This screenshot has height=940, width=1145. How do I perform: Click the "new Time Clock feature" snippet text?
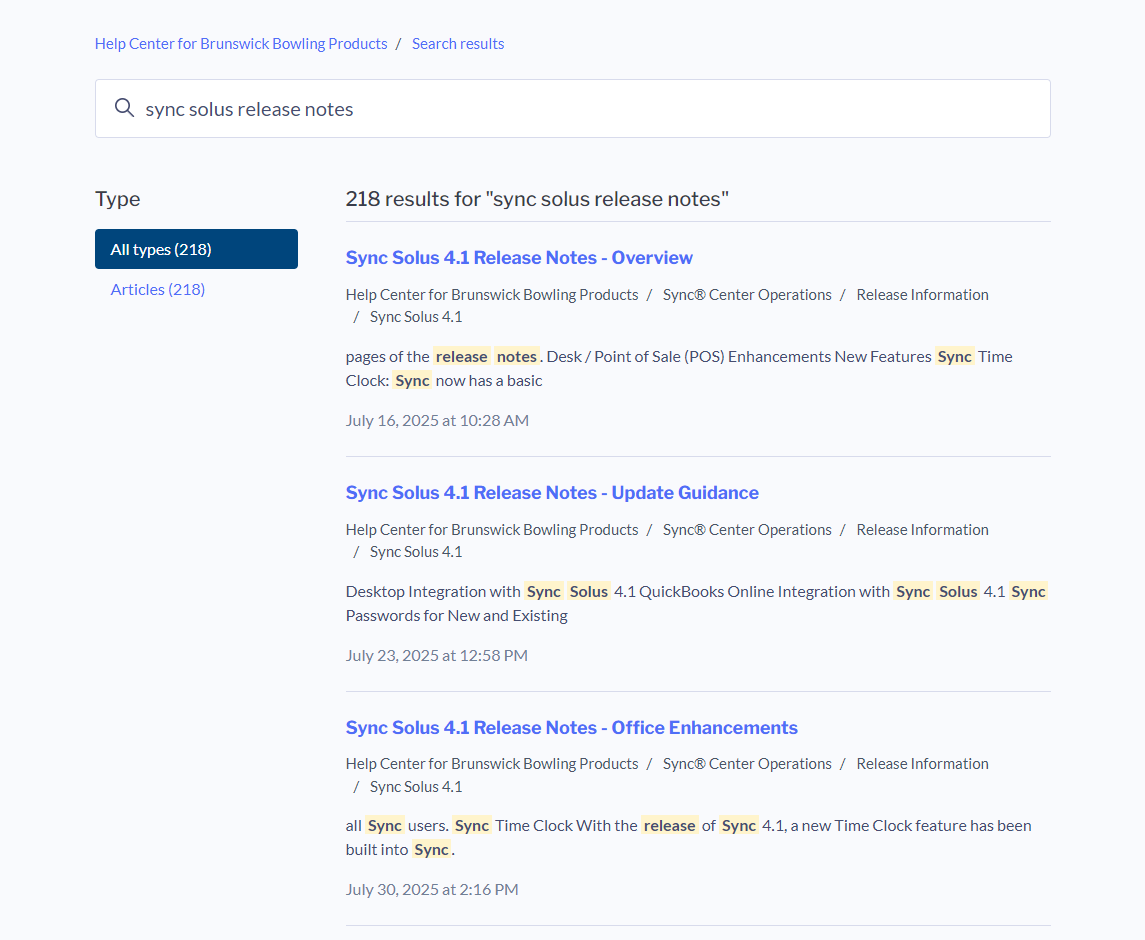[x=883, y=826]
